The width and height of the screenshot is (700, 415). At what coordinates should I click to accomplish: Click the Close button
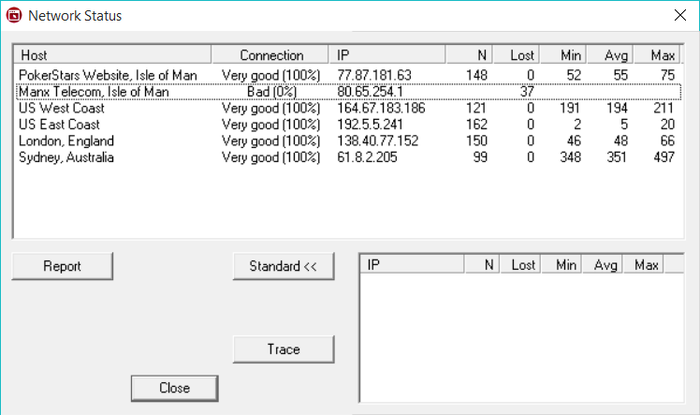point(175,388)
